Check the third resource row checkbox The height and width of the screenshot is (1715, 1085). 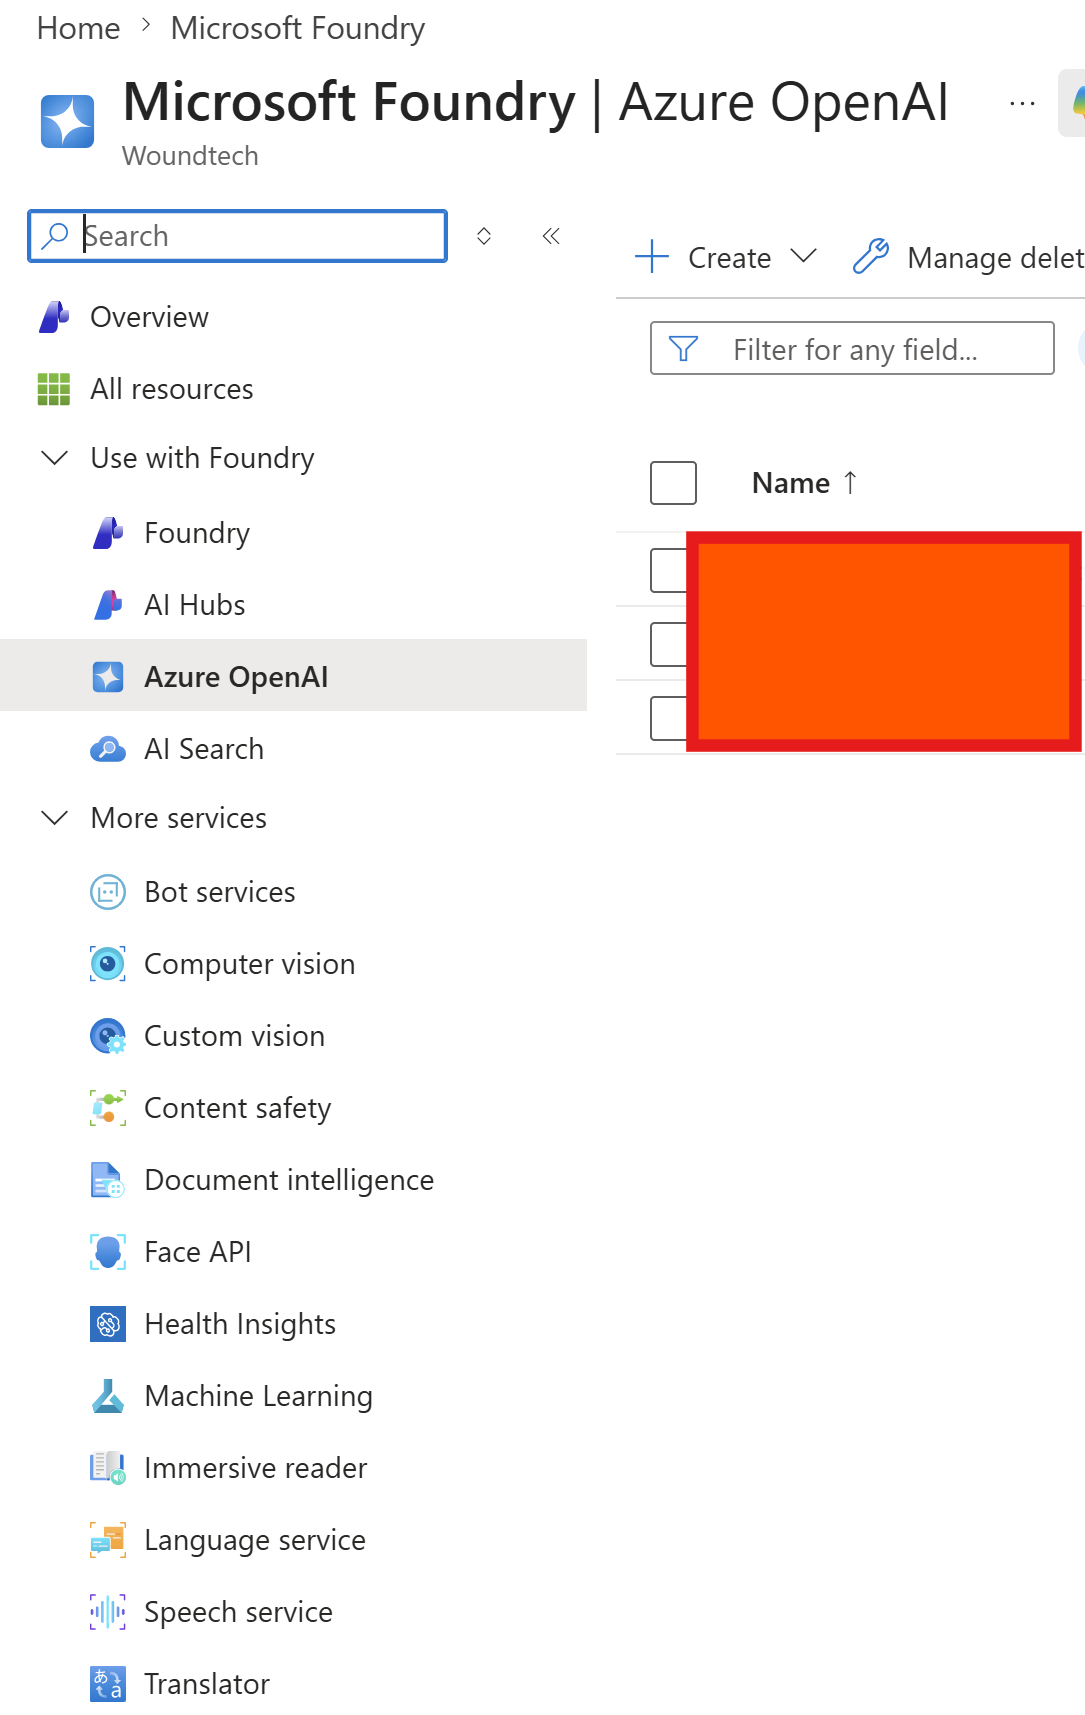[x=668, y=717]
